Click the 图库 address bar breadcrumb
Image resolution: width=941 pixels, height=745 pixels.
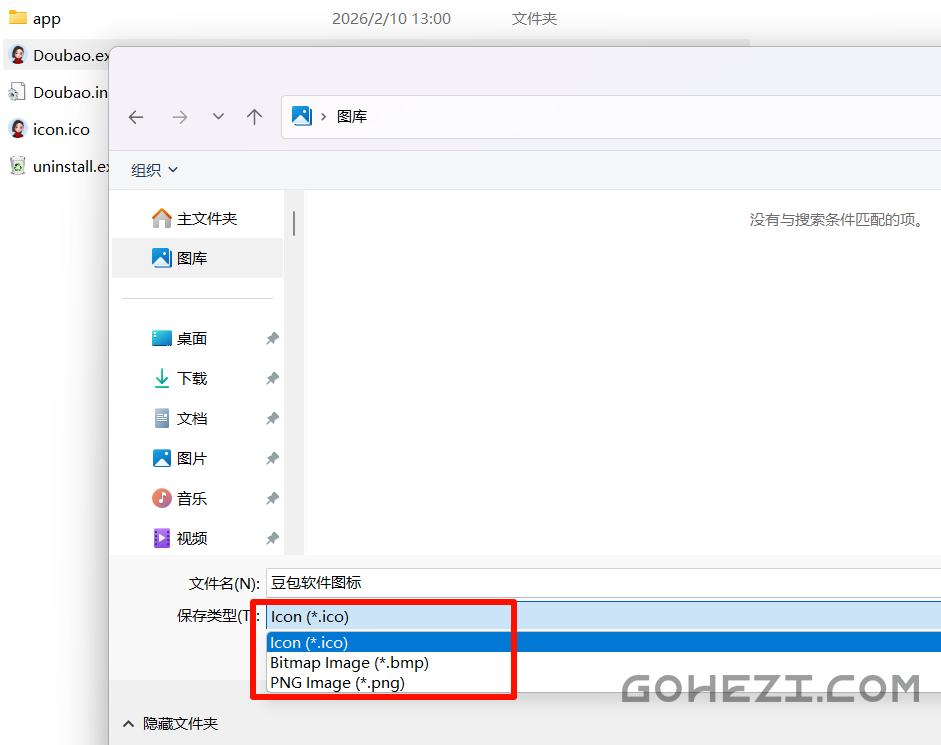(352, 117)
